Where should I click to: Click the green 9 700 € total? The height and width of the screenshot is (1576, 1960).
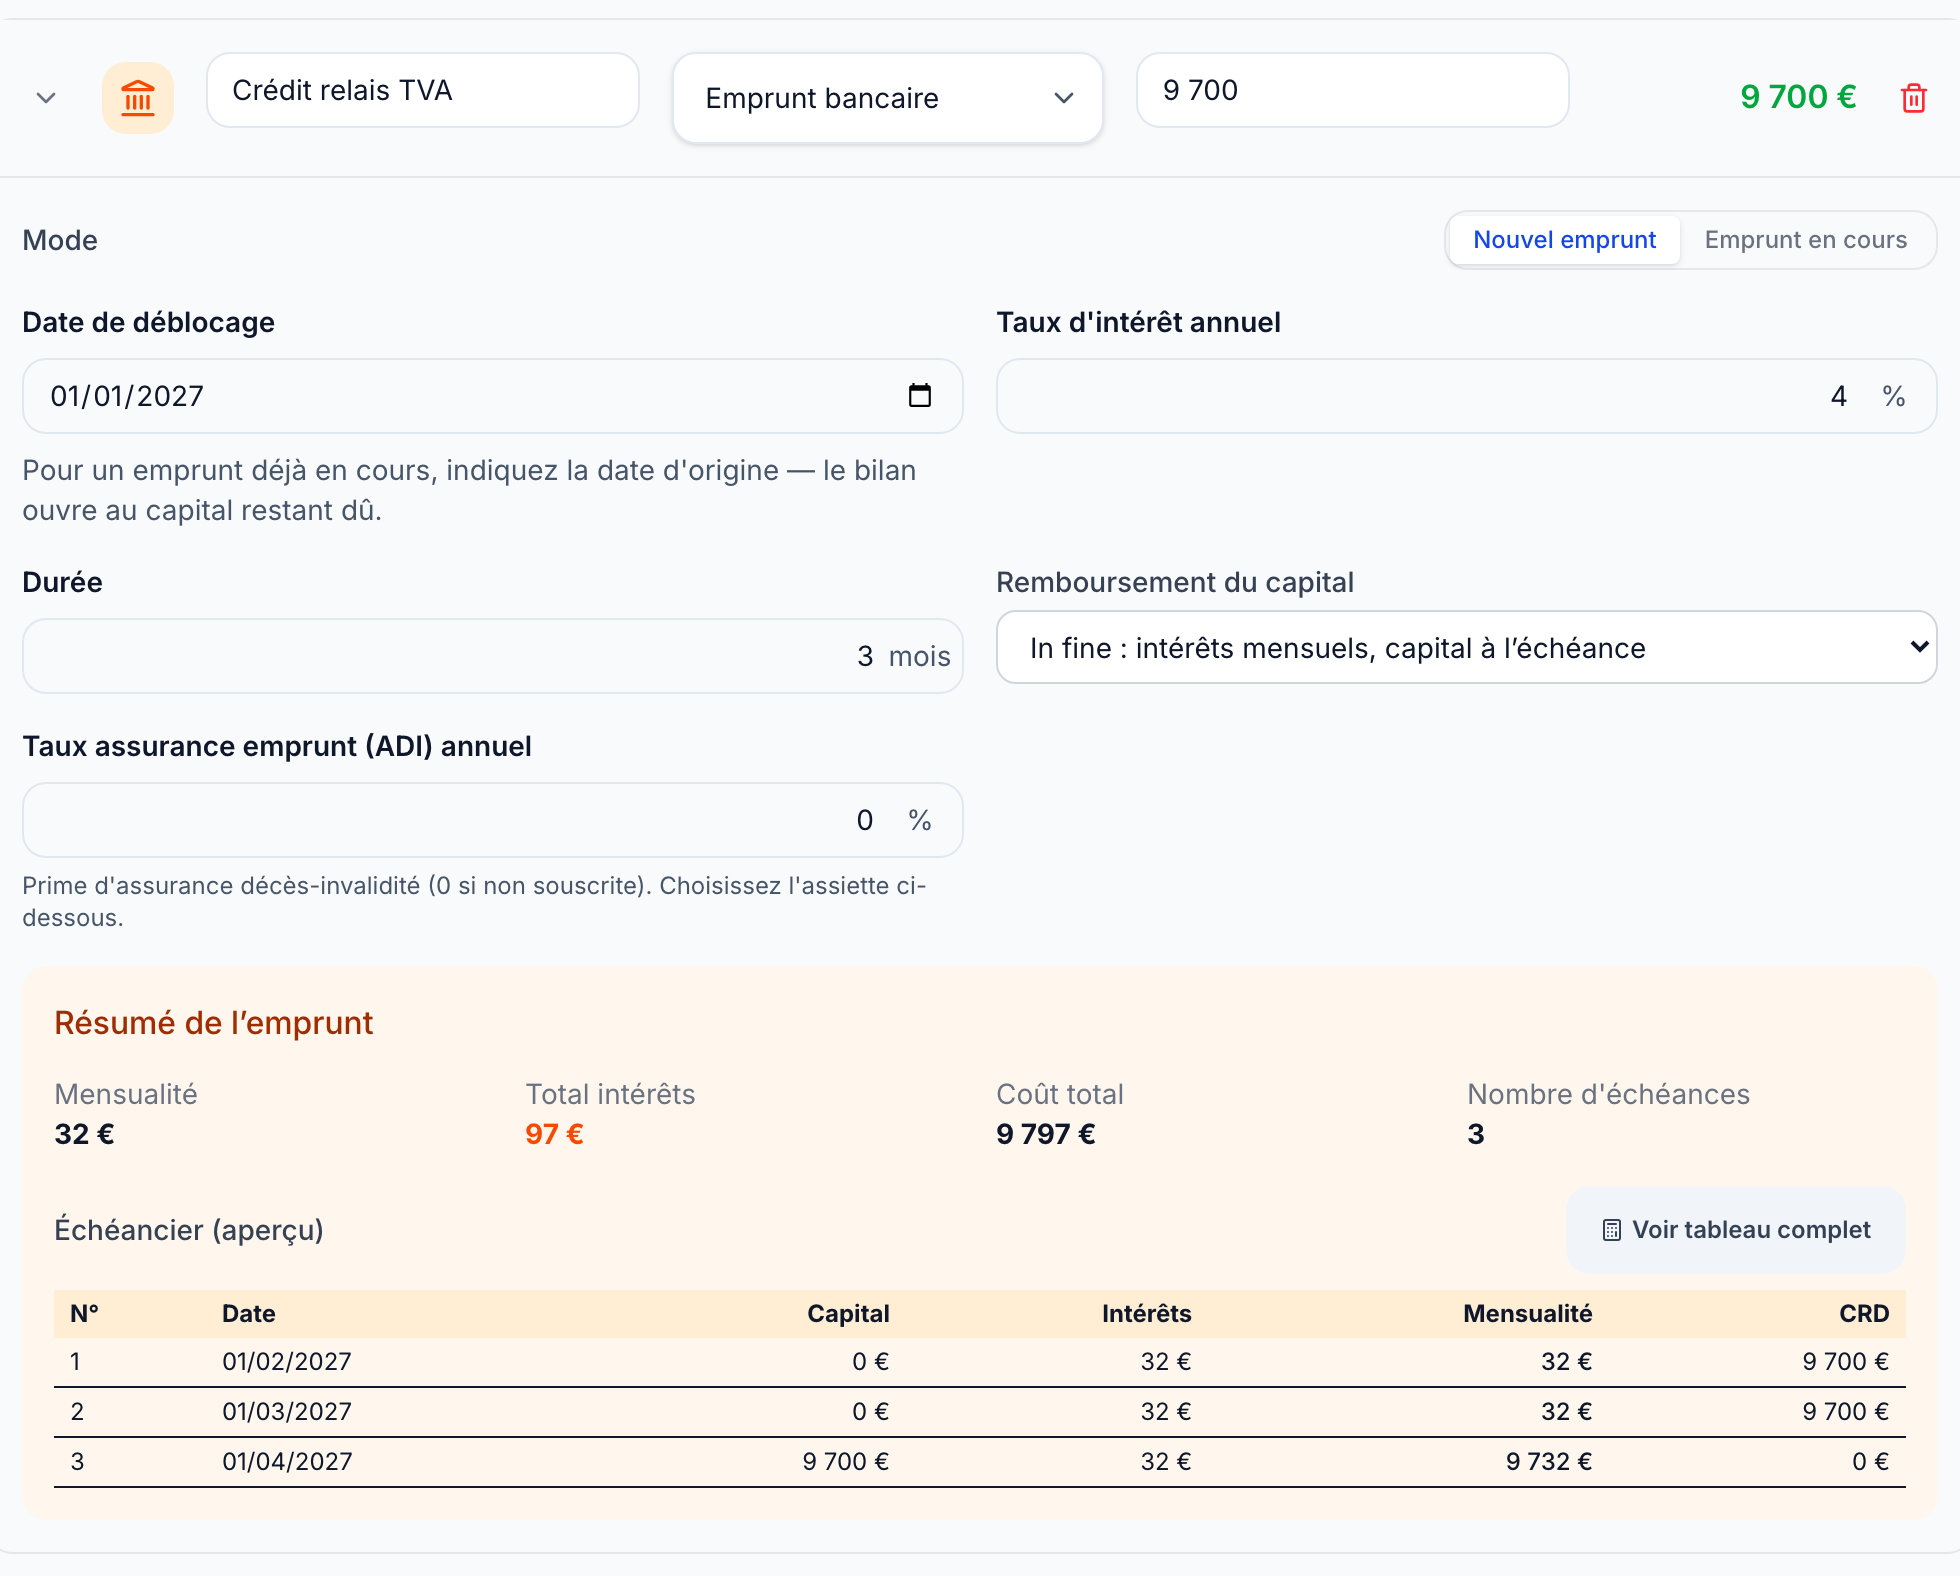tap(1798, 97)
